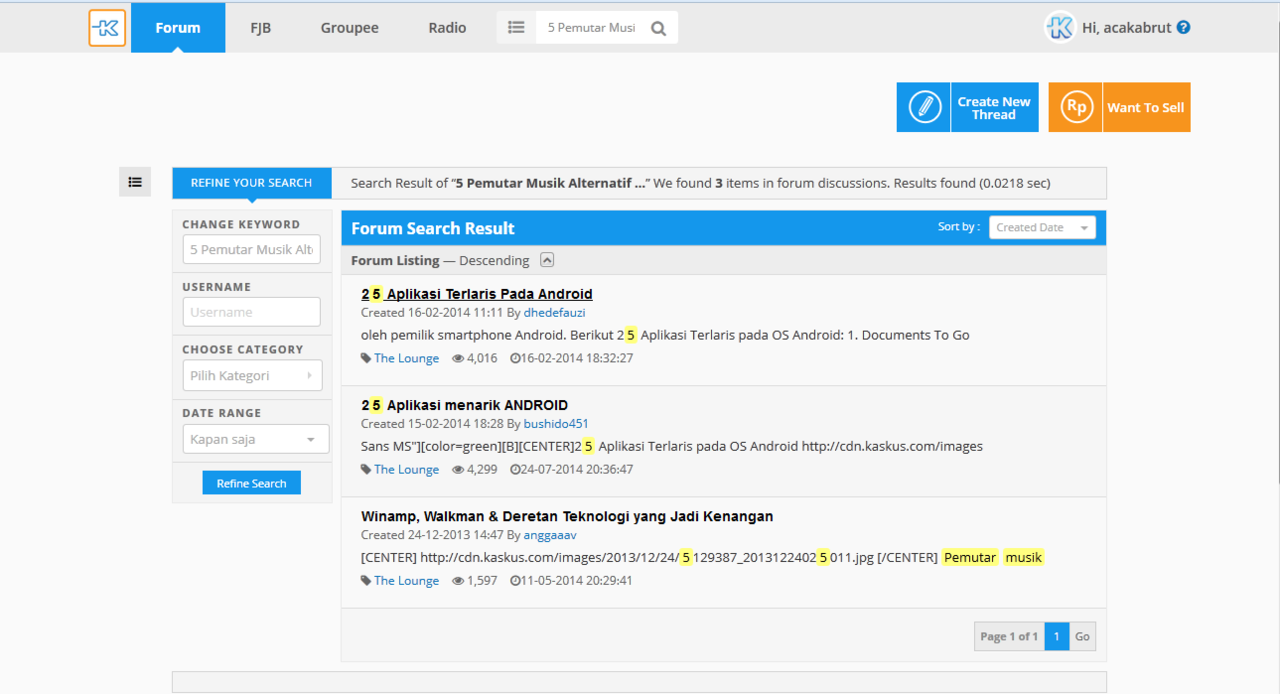The image size is (1280, 694).
Task: Open the Pilih Kategori category dropdown
Action: pos(252,376)
